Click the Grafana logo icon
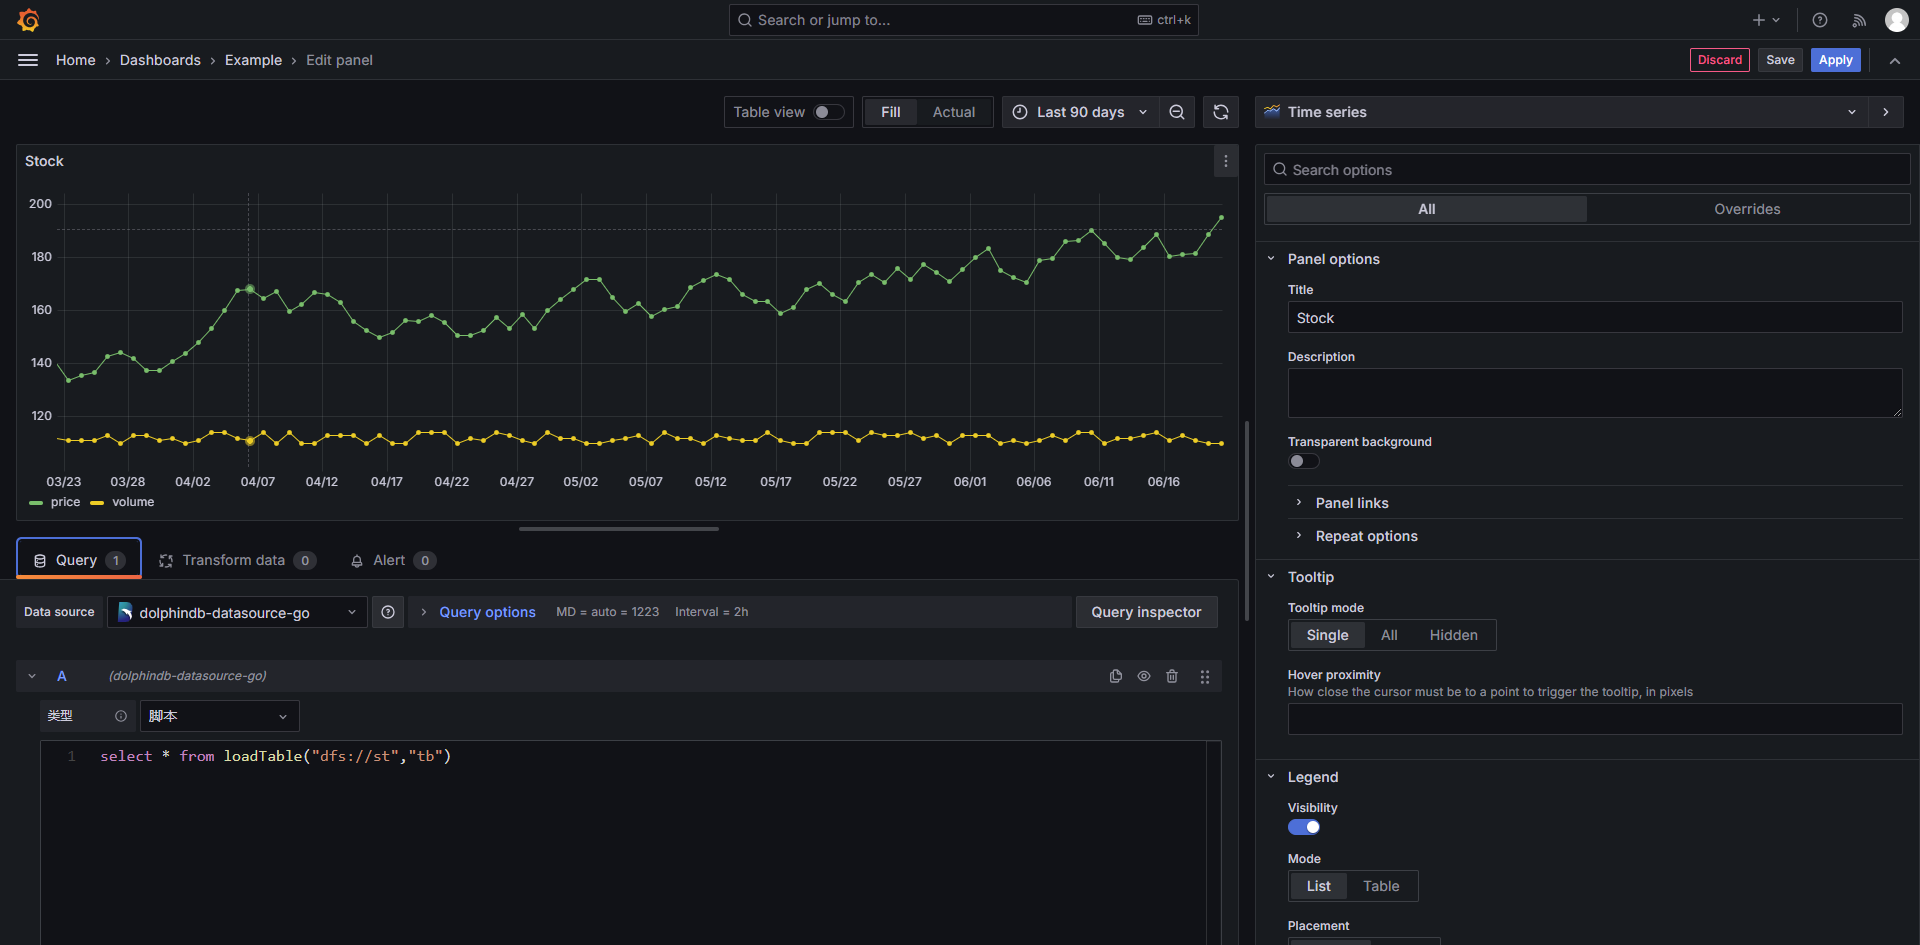Viewport: 1920px width, 945px height. (28, 20)
